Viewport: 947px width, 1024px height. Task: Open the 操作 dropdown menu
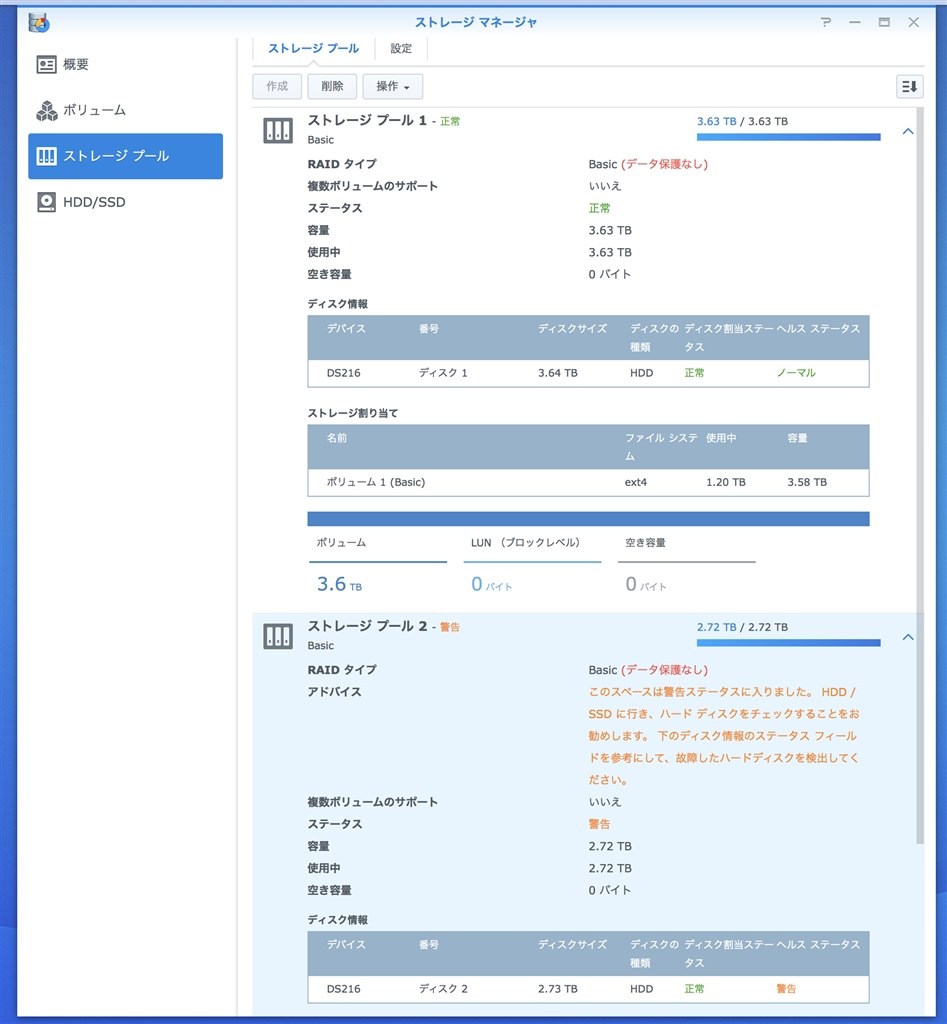pos(393,86)
